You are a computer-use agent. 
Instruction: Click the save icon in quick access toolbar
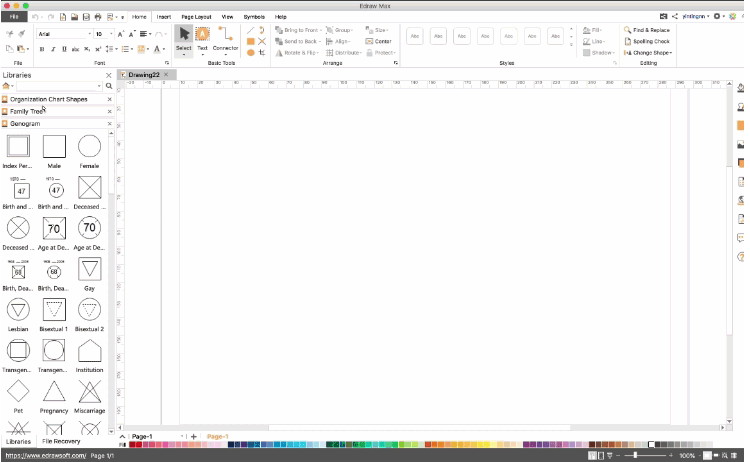pos(86,17)
